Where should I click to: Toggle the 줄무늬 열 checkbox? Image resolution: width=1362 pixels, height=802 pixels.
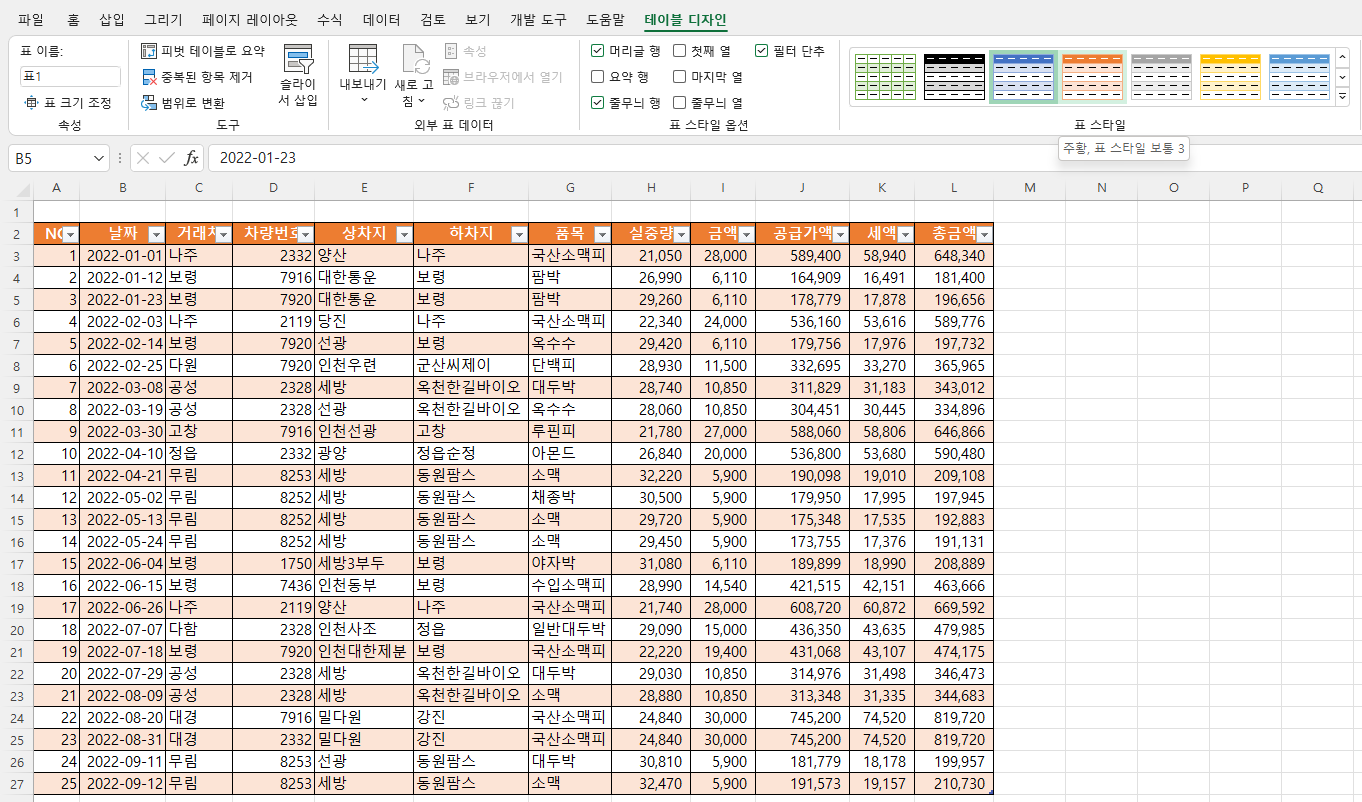[x=680, y=102]
